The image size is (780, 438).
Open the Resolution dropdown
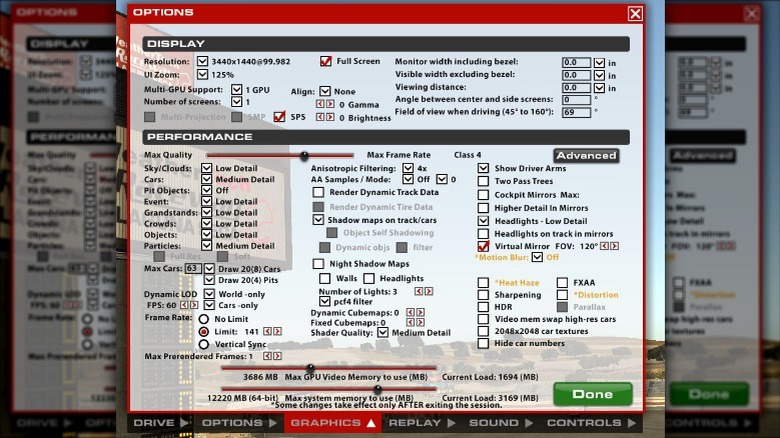click(x=203, y=61)
